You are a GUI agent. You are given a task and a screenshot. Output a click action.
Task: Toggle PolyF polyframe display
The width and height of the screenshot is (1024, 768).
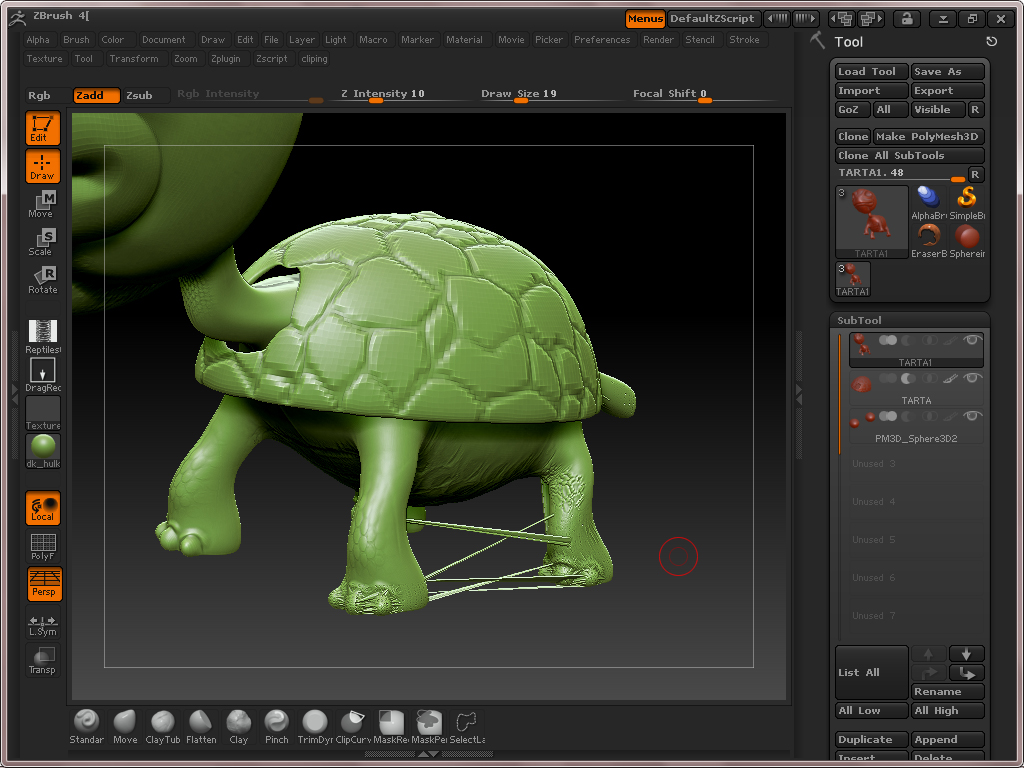(42, 546)
